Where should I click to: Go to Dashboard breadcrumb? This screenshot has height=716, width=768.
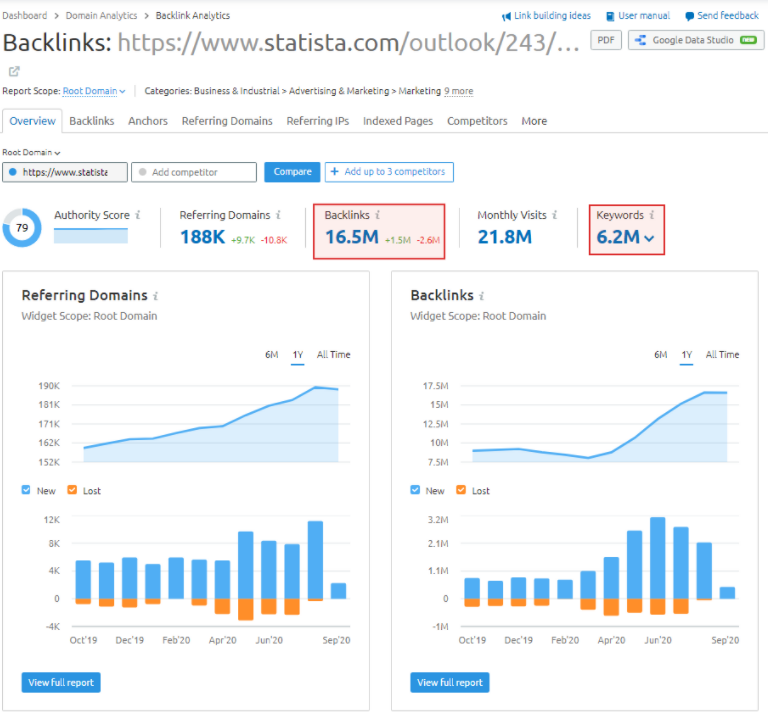click(x=24, y=16)
